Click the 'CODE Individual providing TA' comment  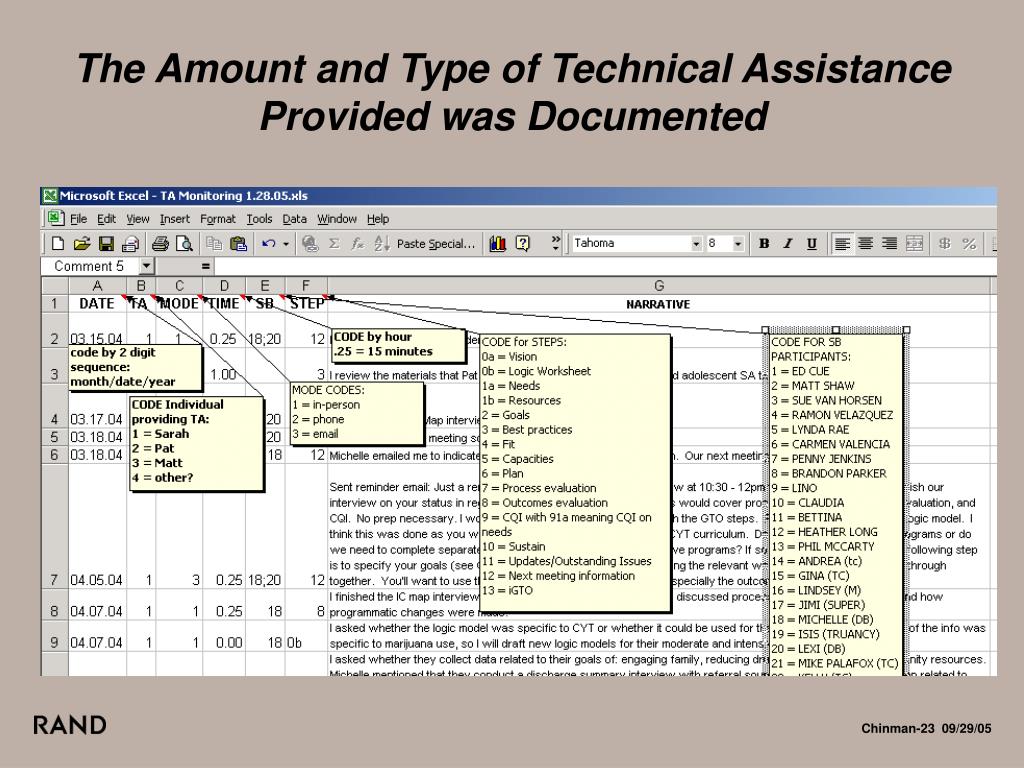(x=196, y=443)
